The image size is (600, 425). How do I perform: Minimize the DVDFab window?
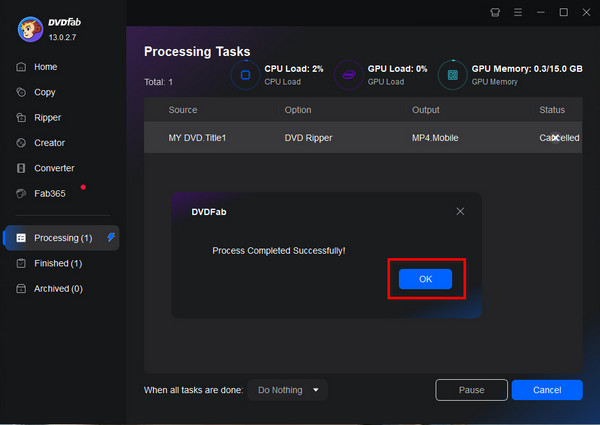pos(541,13)
